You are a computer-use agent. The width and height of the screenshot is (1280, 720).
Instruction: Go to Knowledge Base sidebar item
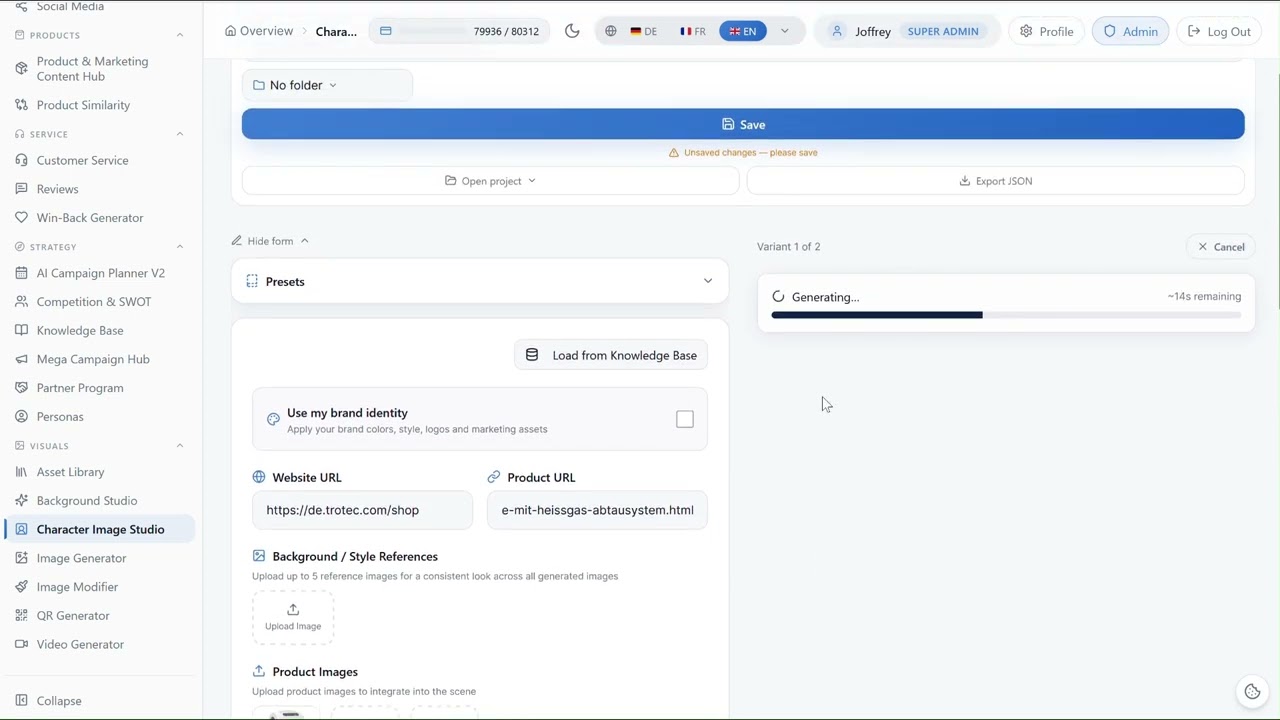(100, 330)
